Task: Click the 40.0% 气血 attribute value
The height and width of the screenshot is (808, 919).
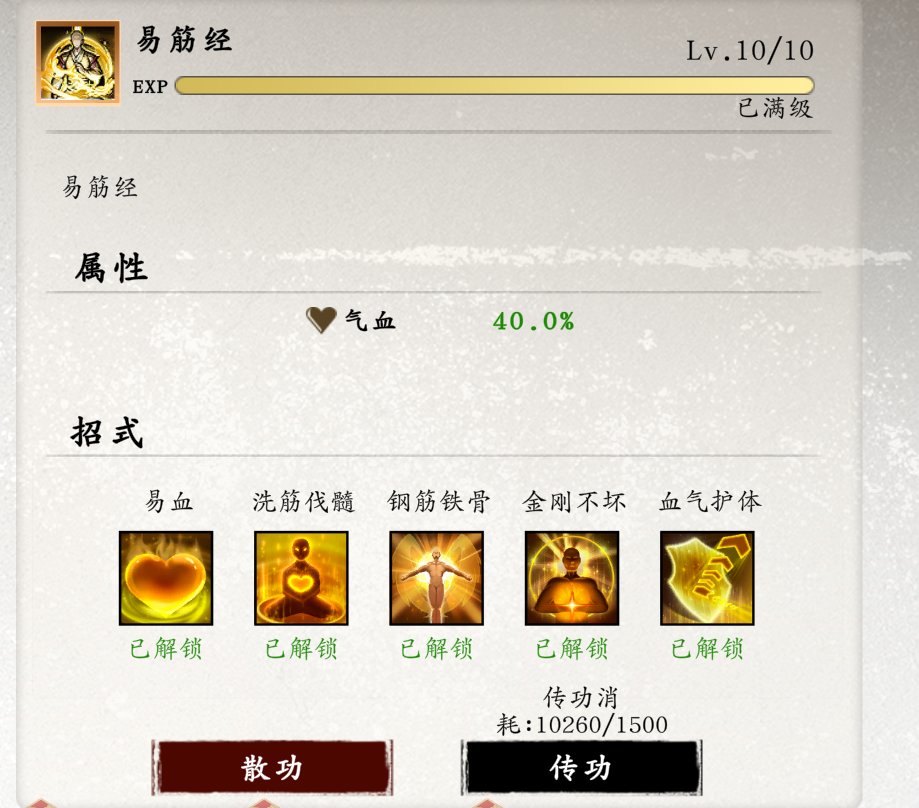Action: [x=533, y=321]
